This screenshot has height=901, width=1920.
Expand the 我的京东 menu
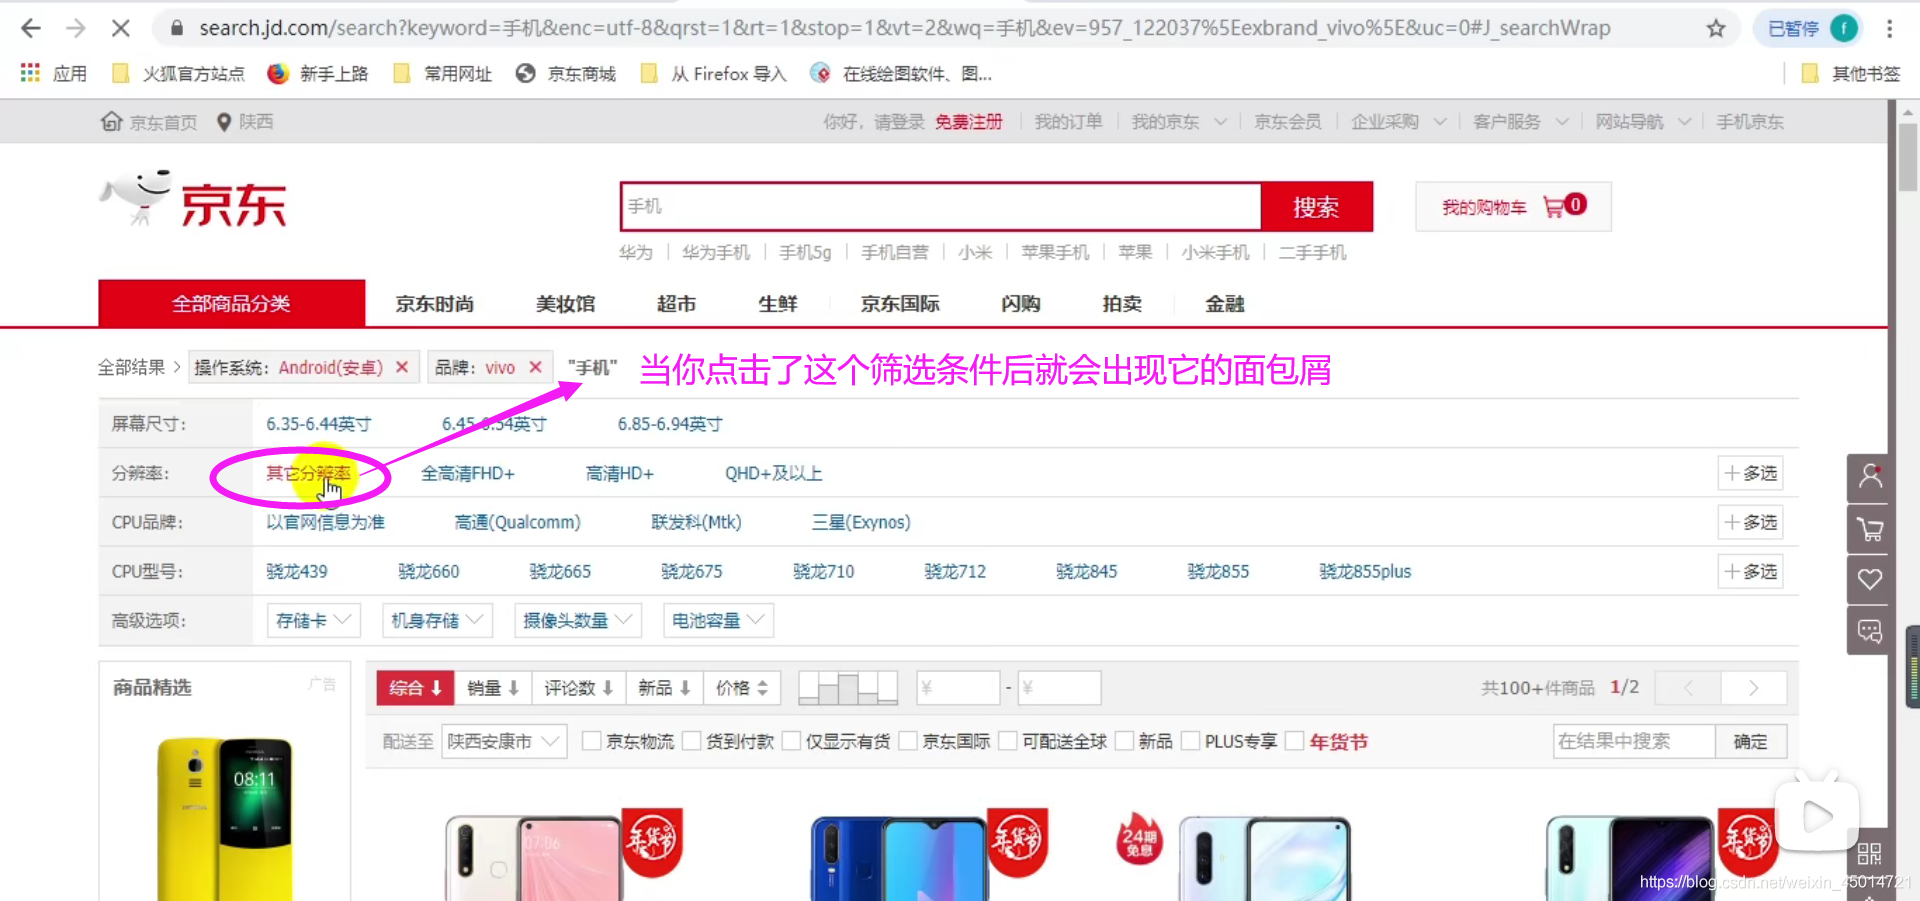click(x=1178, y=122)
